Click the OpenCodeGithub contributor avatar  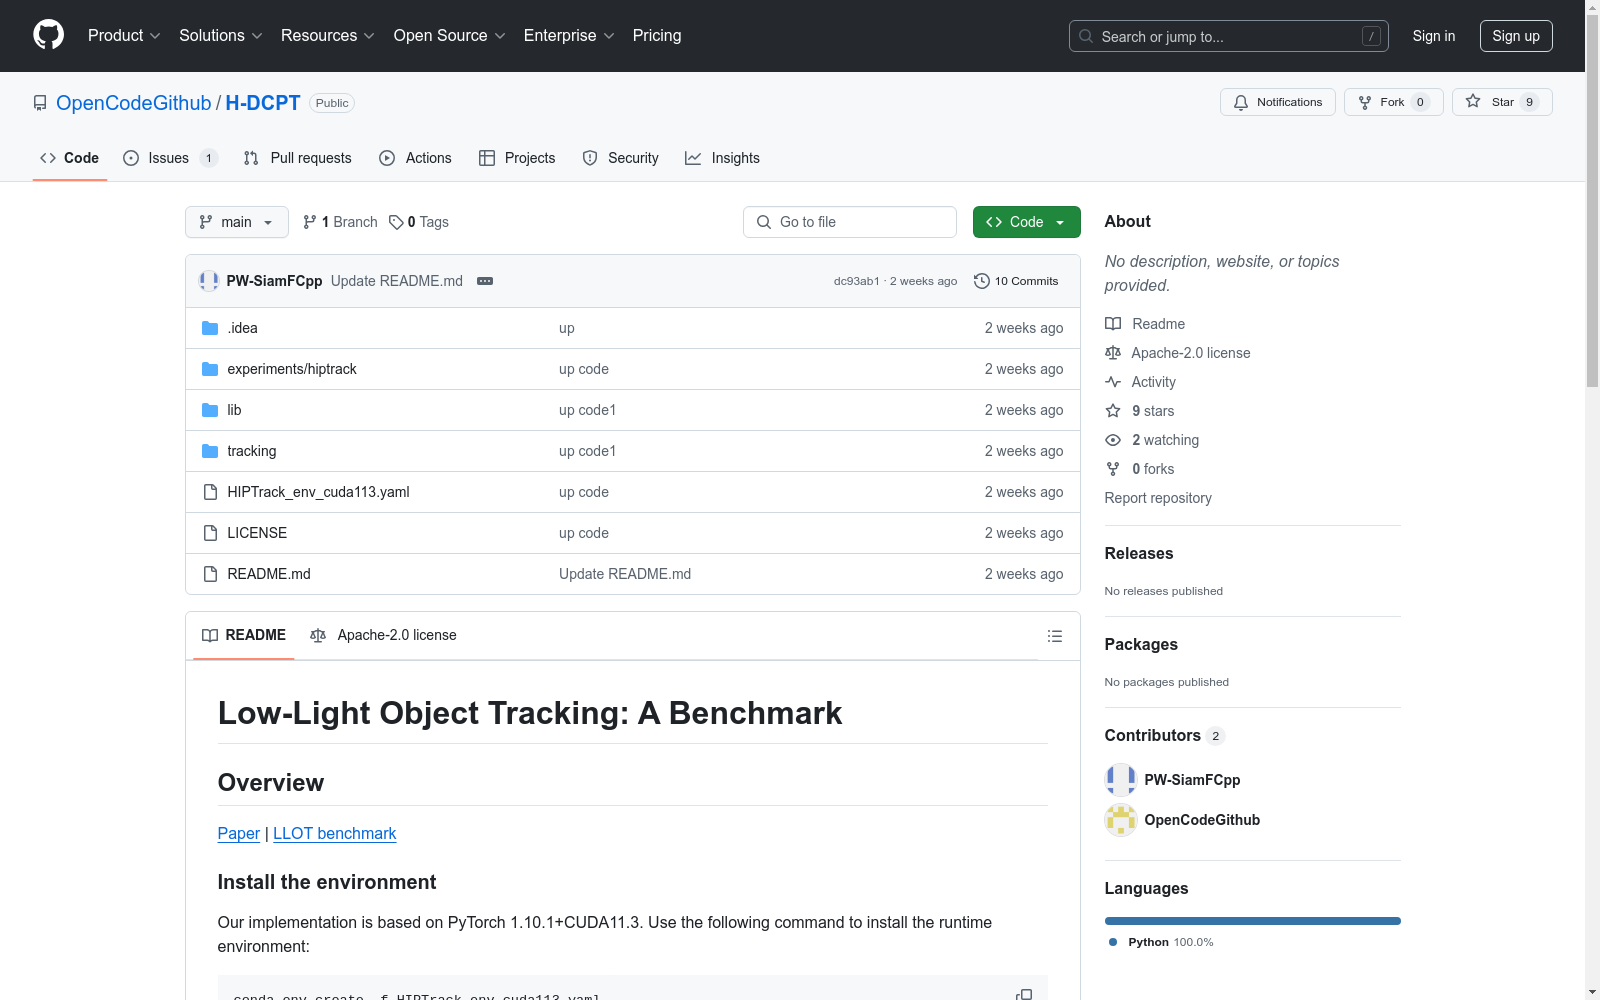[x=1121, y=820]
